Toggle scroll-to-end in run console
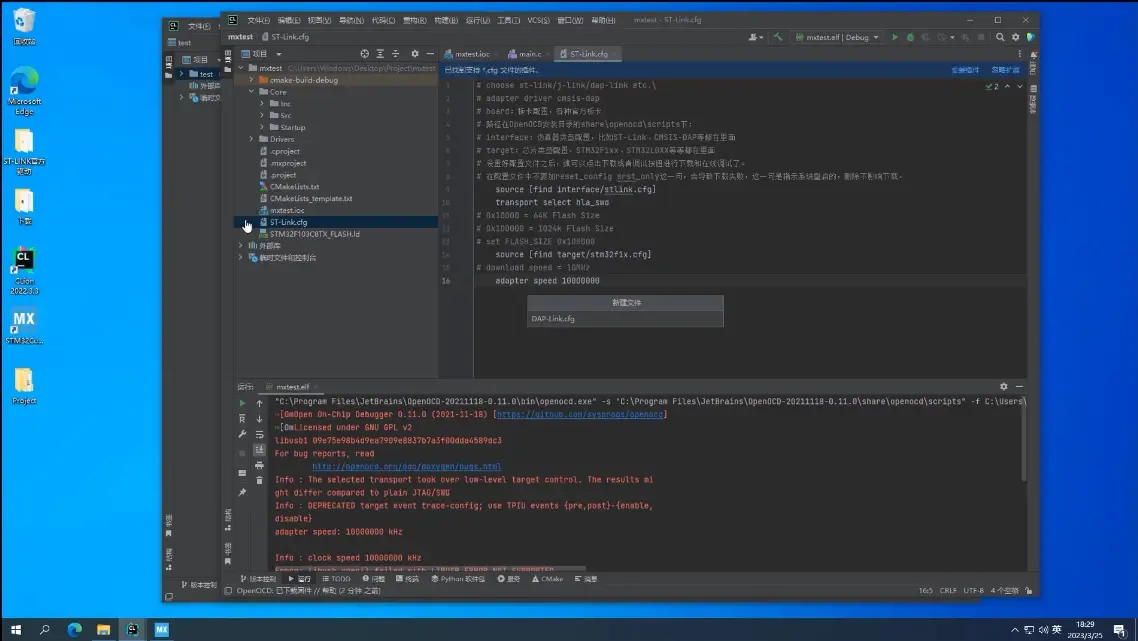1138x641 pixels. pos(260,450)
